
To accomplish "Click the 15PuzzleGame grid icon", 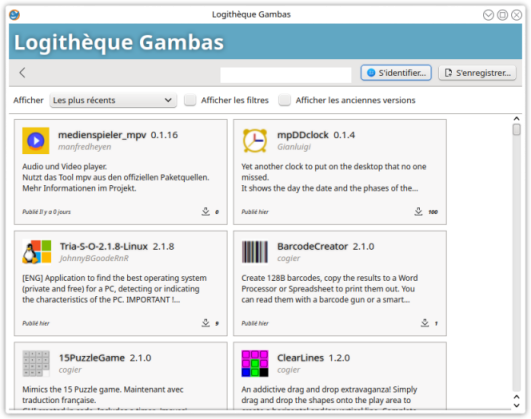I will click(36, 363).
